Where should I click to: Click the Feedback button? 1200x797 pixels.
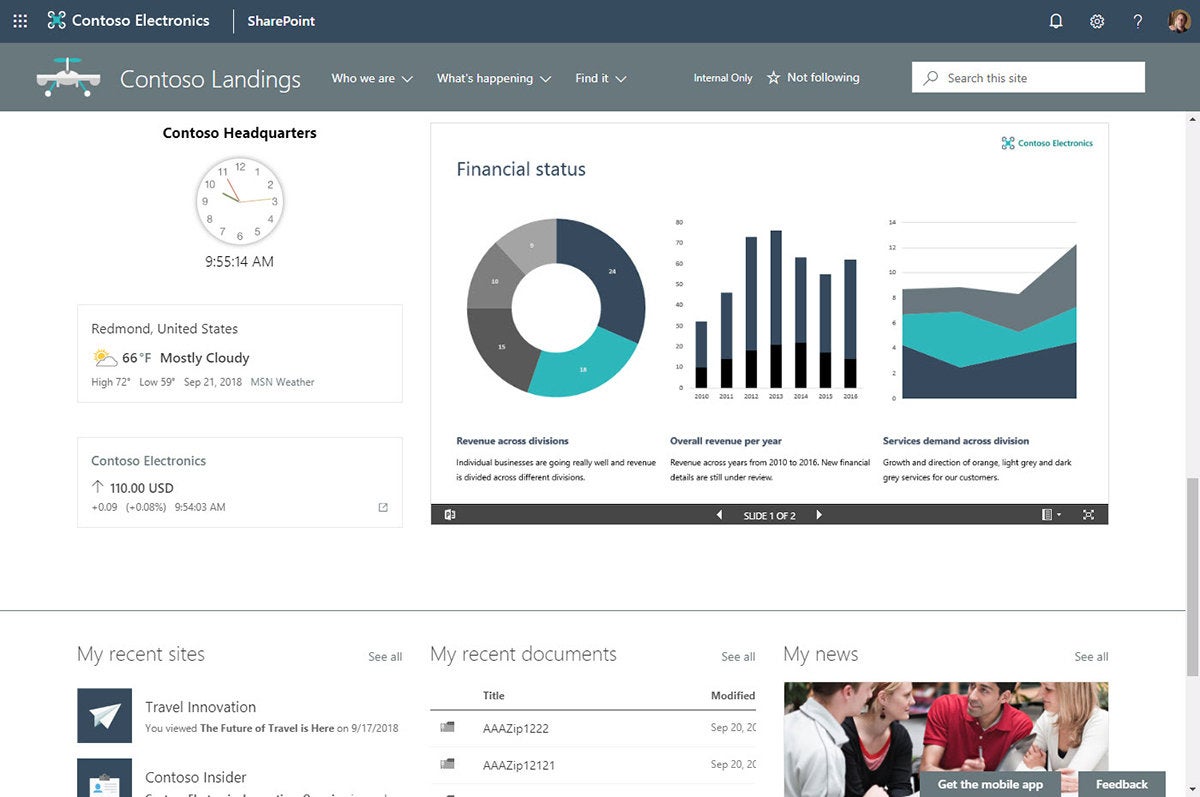click(x=1122, y=784)
